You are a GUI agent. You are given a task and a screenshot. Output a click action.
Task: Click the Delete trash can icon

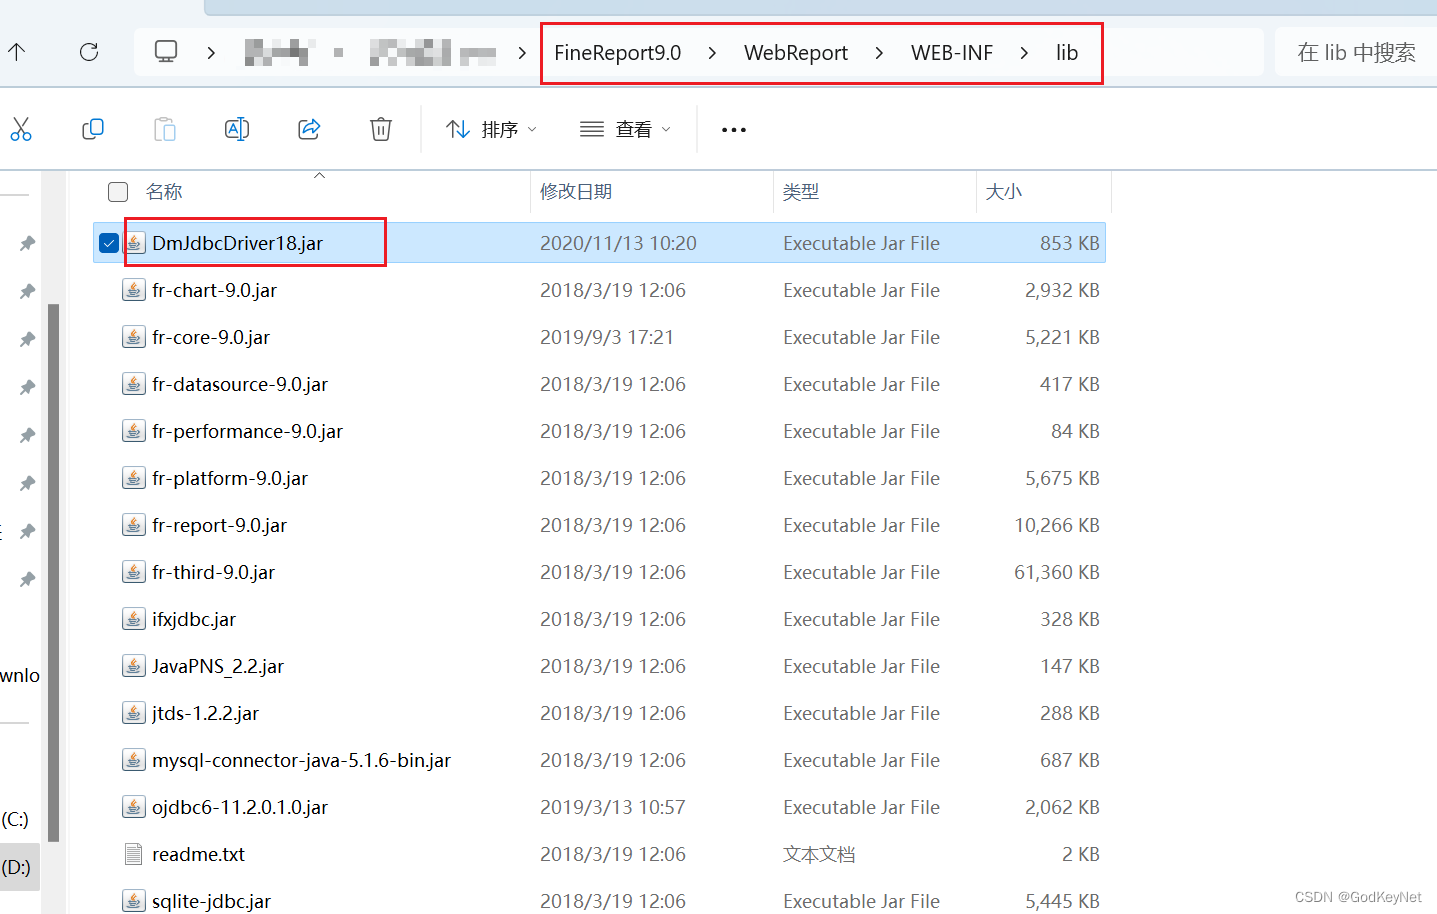tap(381, 129)
